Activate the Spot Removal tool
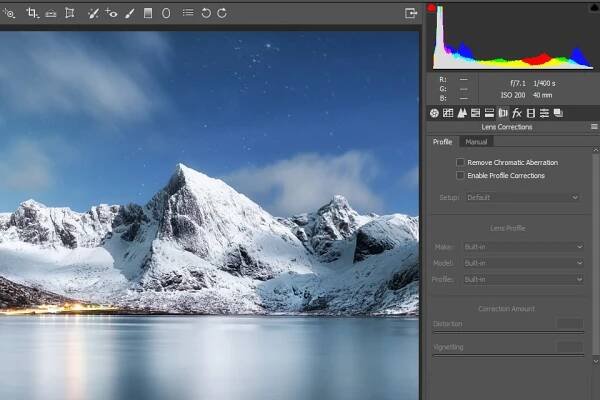600x400 pixels. [x=93, y=13]
